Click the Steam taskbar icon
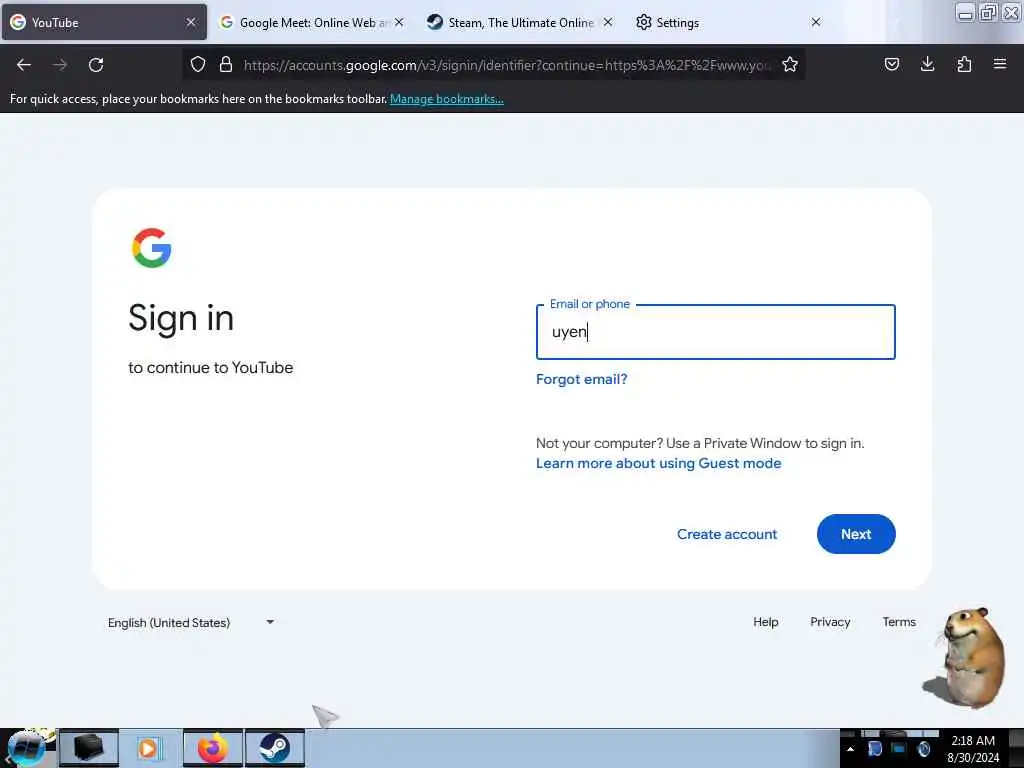Image resolution: width=1024 pixels, height=768 pixels. [275, 748]
